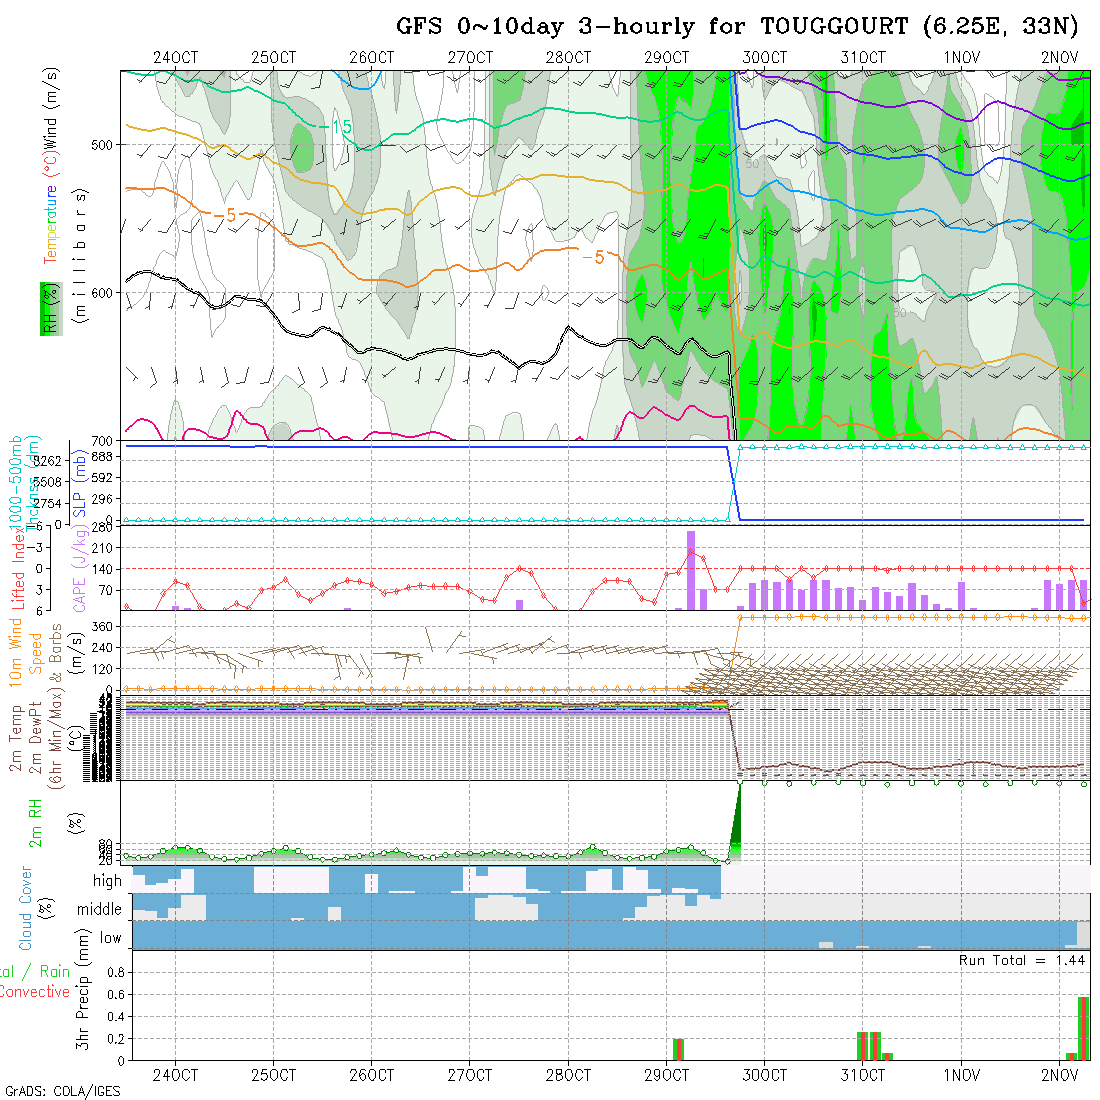This screenshot has height=1100, width=1100.
Task: Click the teal 15 contour label
Action: pyautogui.click(x=341, y=127)
